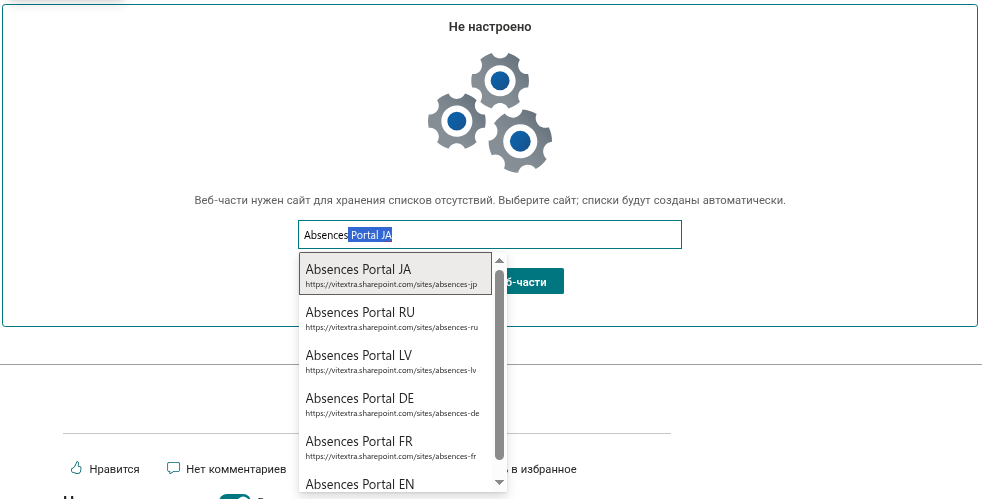Click the comment bubble icon
982x499 pixels.
pos(173,468)
